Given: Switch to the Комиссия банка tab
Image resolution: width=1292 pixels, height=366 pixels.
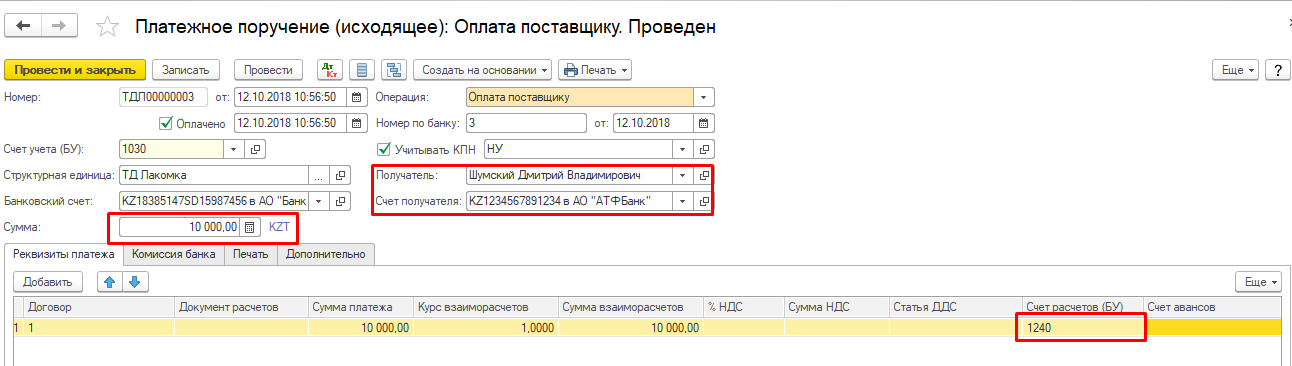Looking at the screenshot, I should coord(173,254).
